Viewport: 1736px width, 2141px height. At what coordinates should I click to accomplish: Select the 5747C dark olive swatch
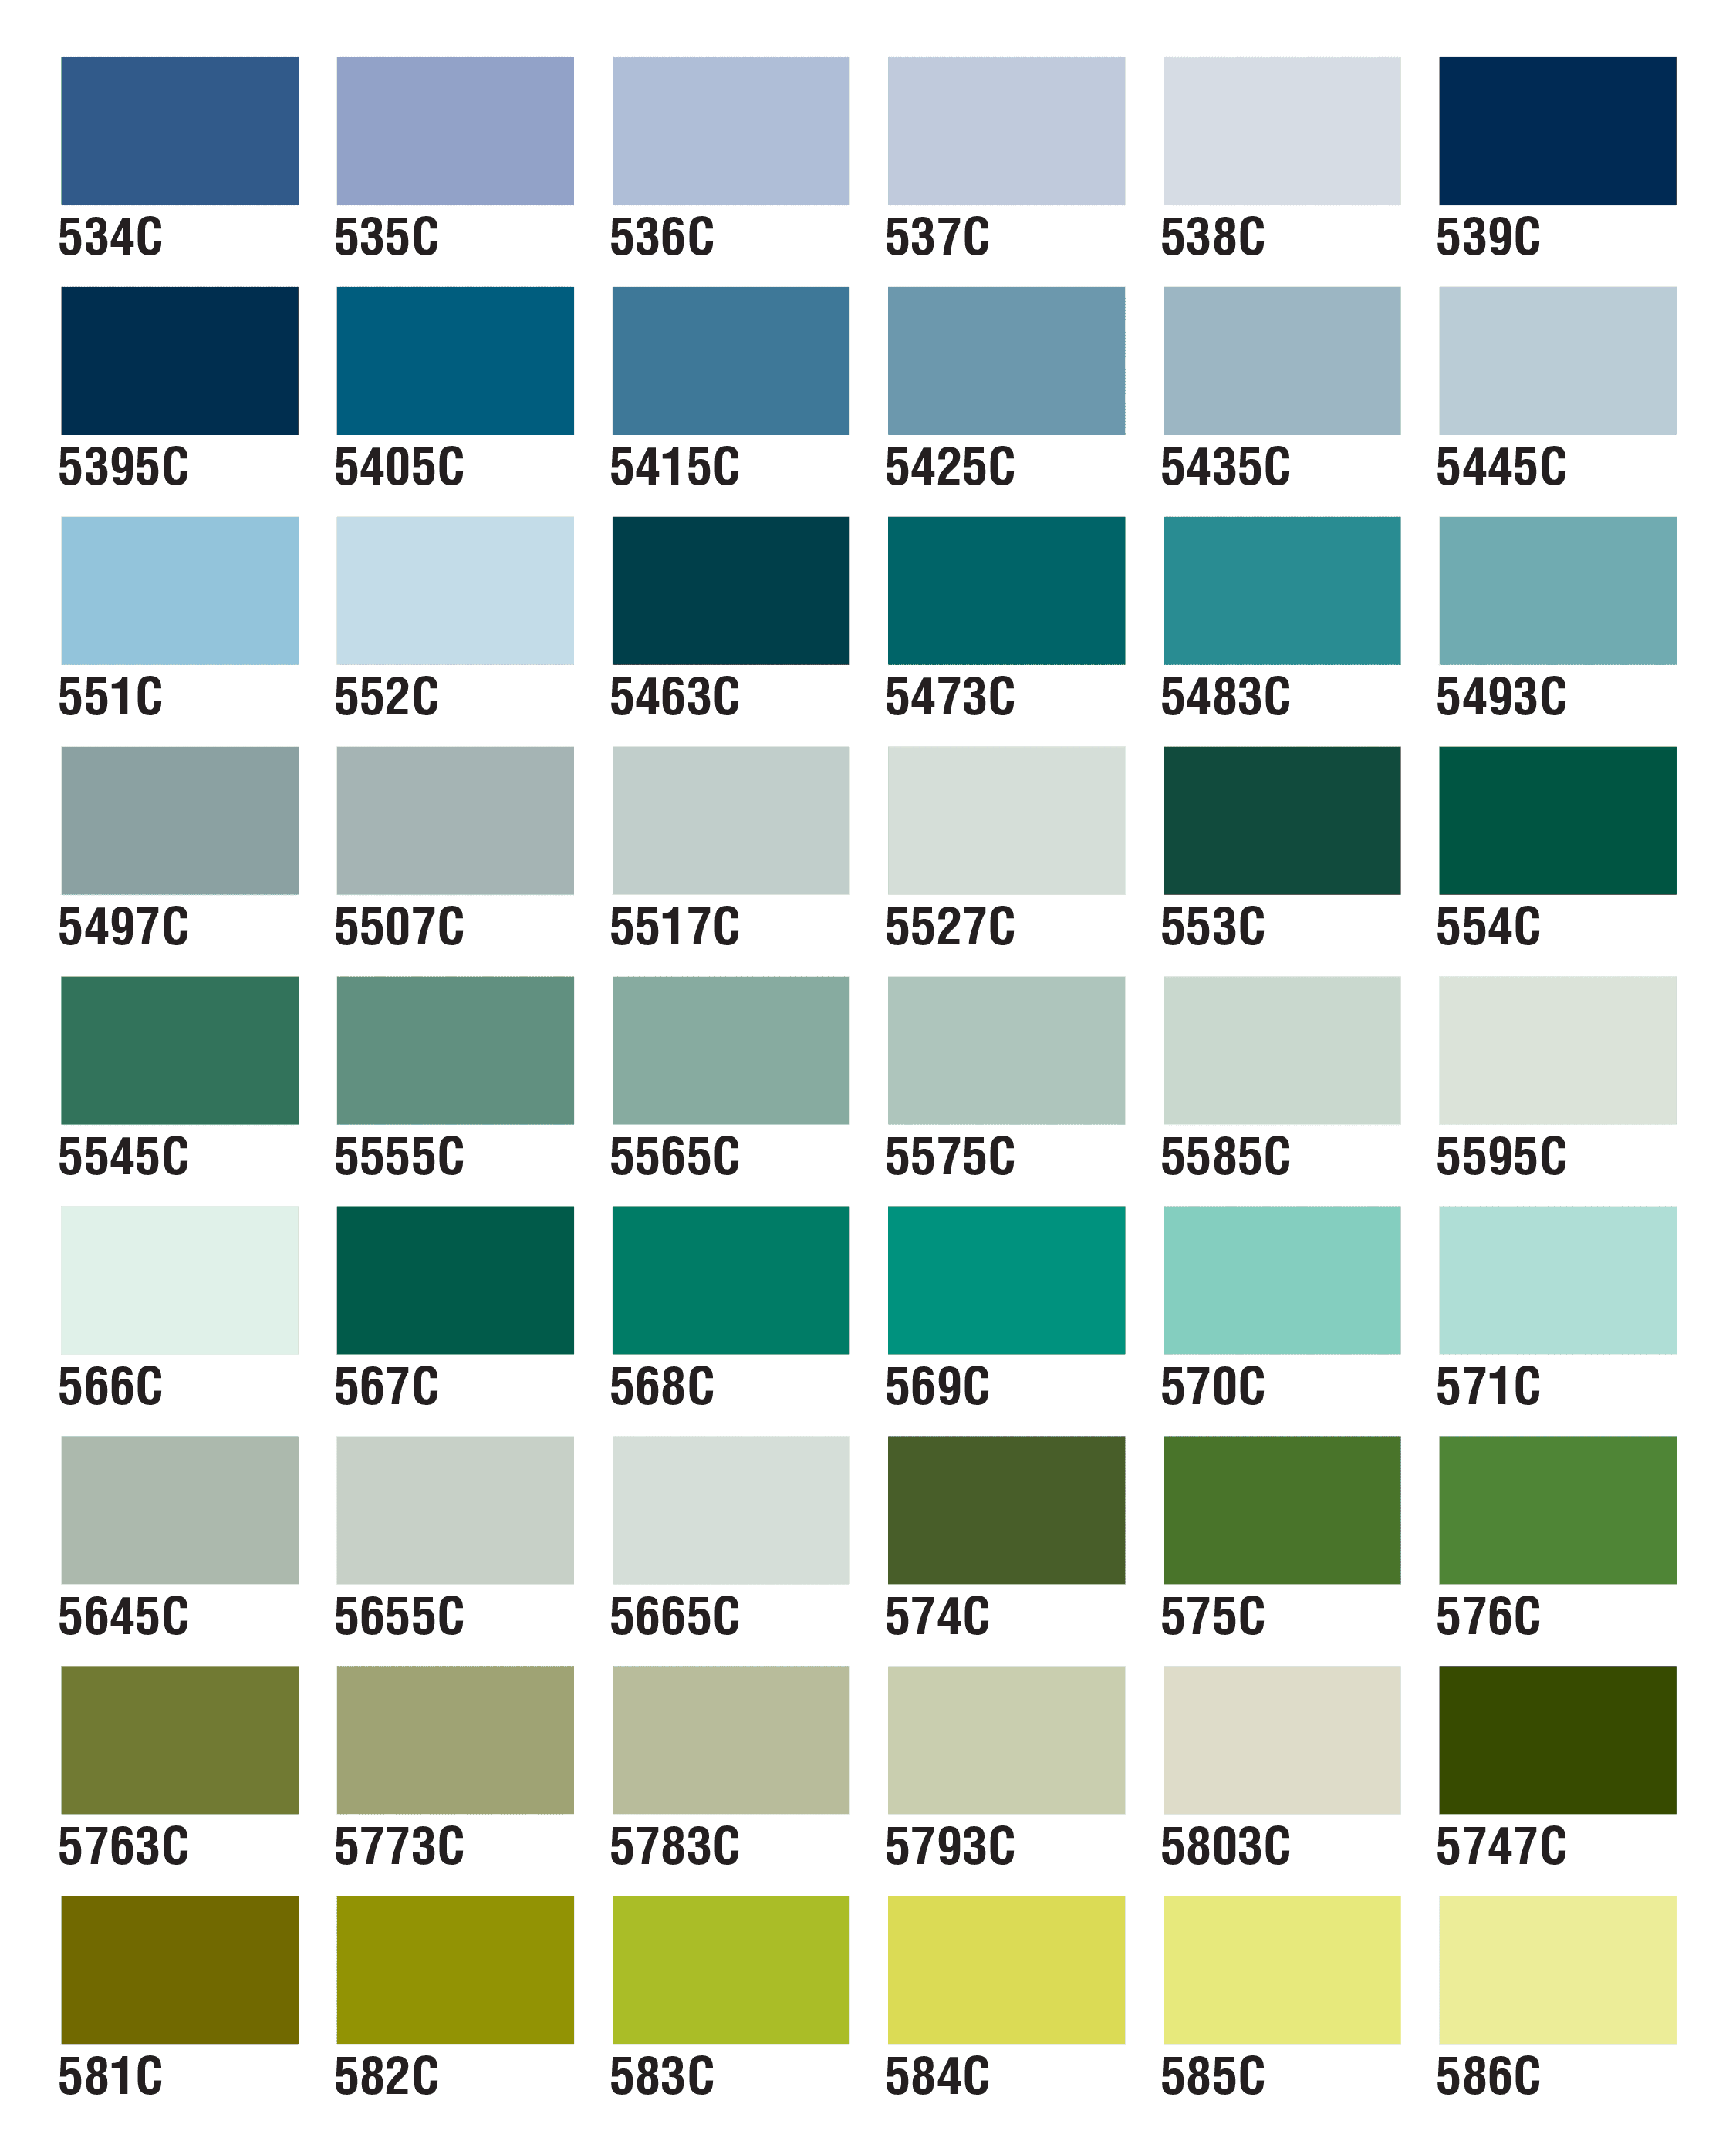click(1556, 1740)
